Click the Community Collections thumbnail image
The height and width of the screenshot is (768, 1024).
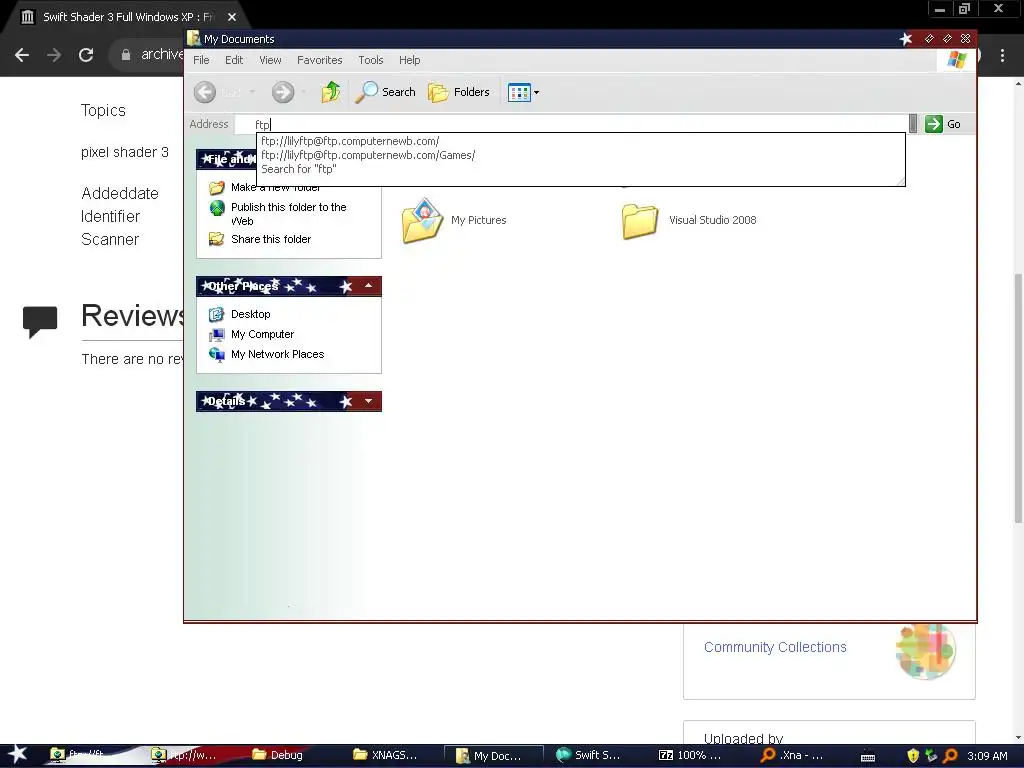925,651
